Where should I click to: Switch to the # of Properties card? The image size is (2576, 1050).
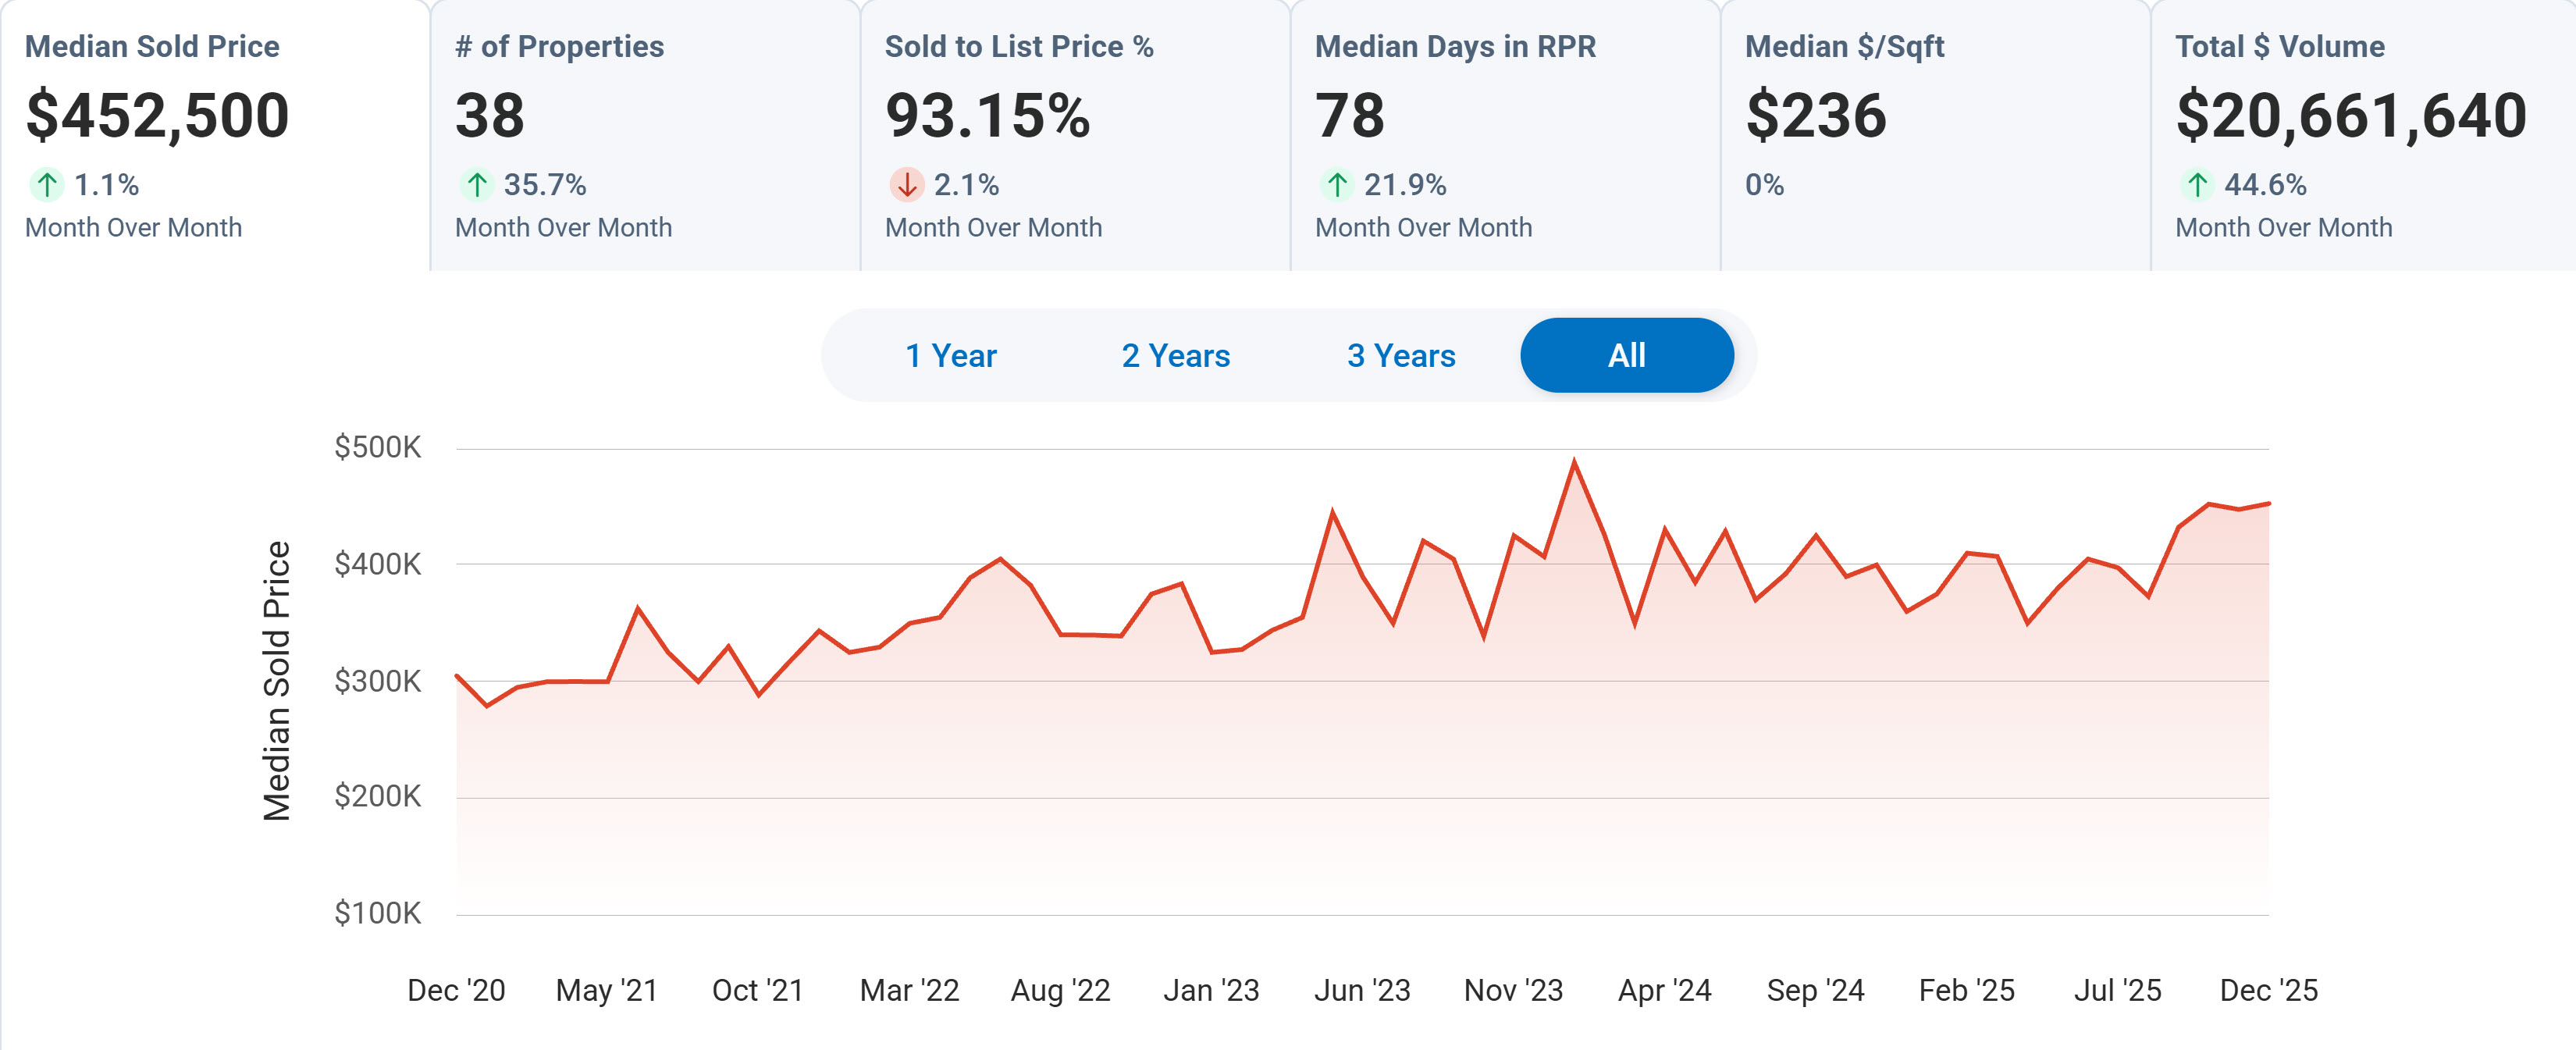[x=644, y=135]
